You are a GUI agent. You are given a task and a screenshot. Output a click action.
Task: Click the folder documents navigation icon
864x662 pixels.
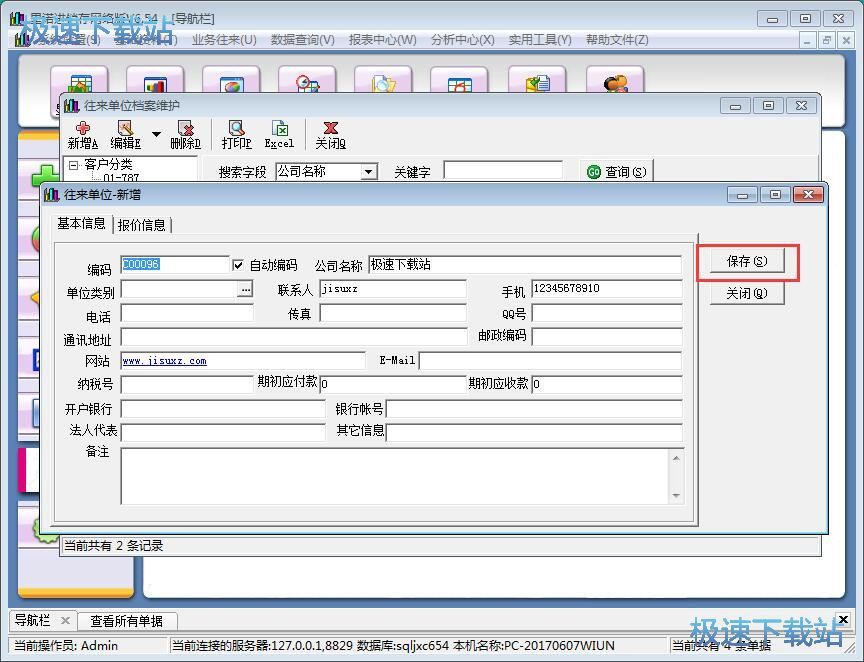pos(383,81)
